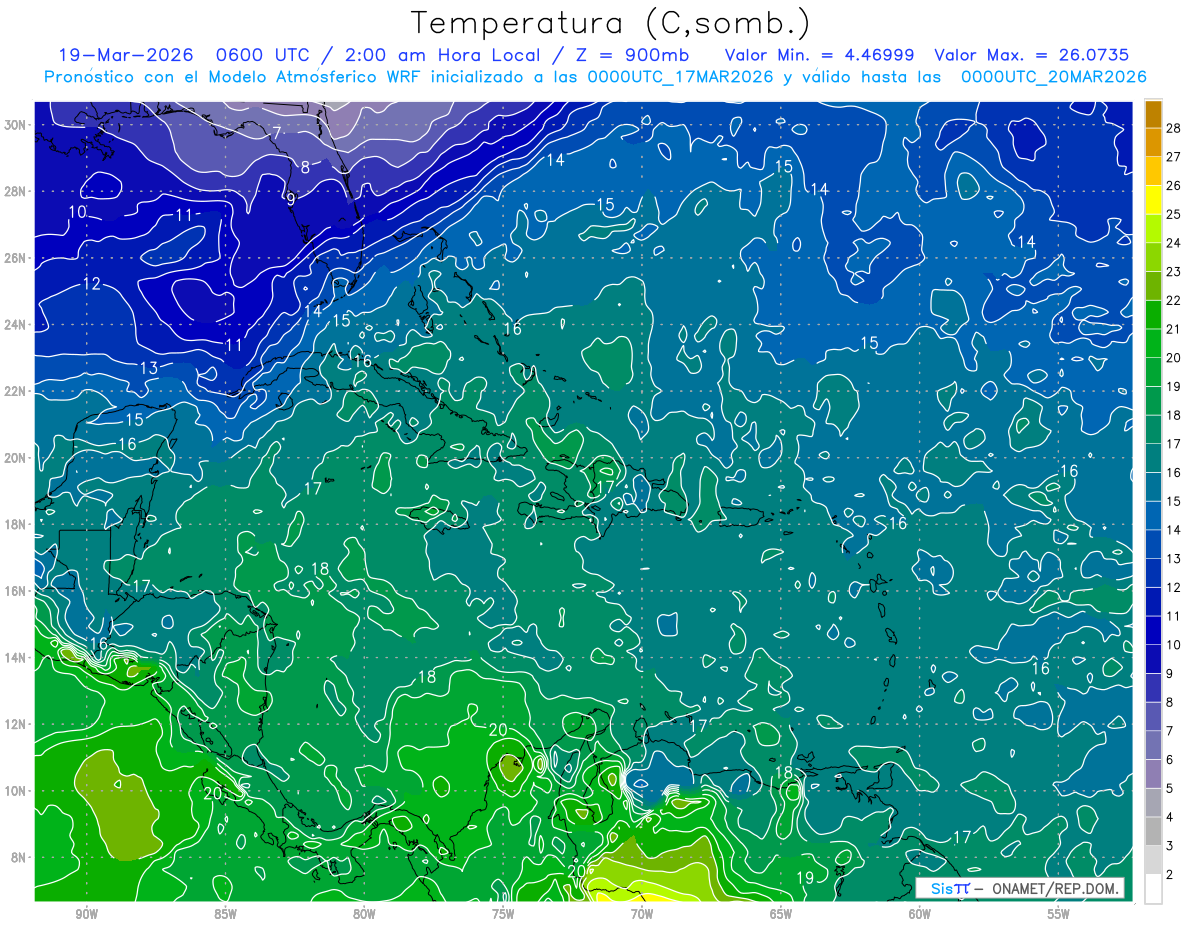Click the 'SisPI - ONAMET/REP.DOM.' credit label

point(1019,889)
